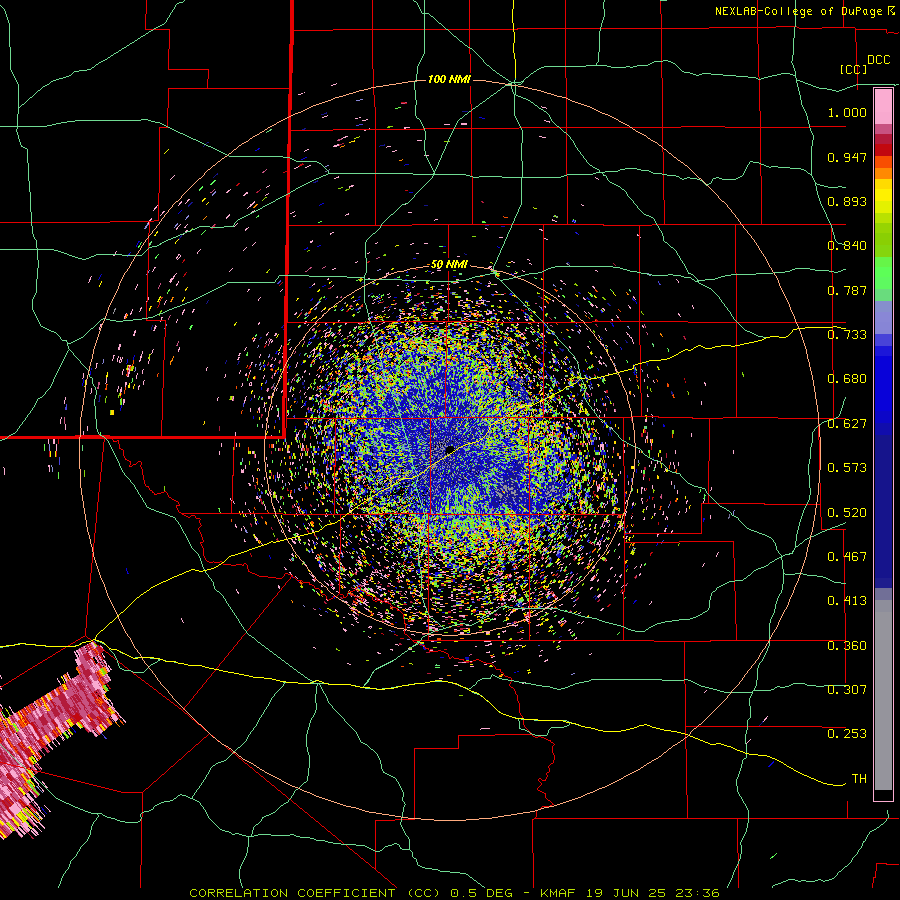This screenshot has width=900, height=900.
Task: Select the 0.680 scale value
Action: (847, 379)
